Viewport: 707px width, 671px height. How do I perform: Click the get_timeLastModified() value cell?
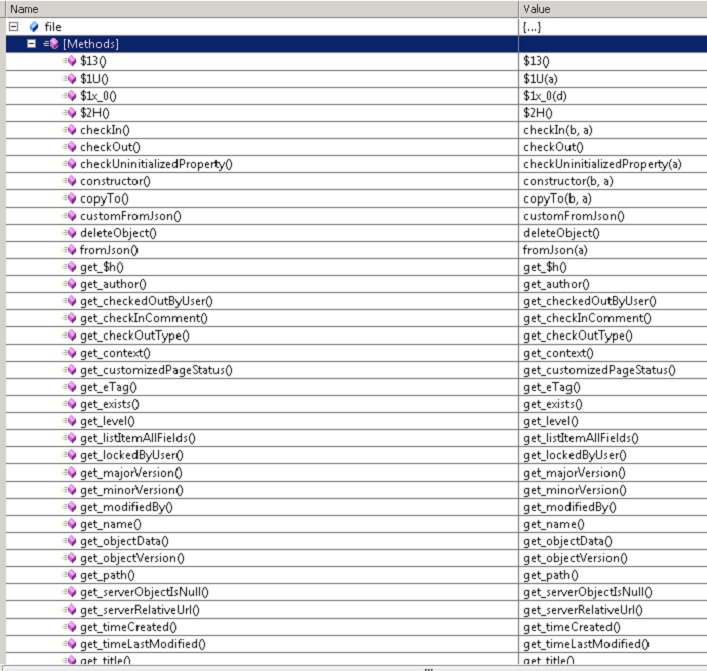[x=613, y=644]
